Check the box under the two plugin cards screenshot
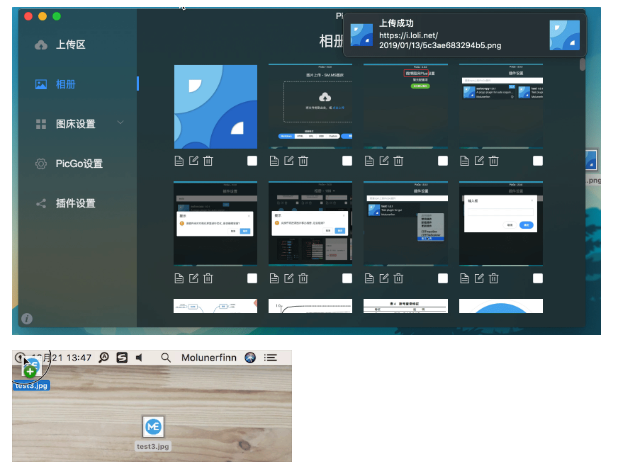Image resolution: width=617 pixels, height=472 pixels. pos(538,161)
